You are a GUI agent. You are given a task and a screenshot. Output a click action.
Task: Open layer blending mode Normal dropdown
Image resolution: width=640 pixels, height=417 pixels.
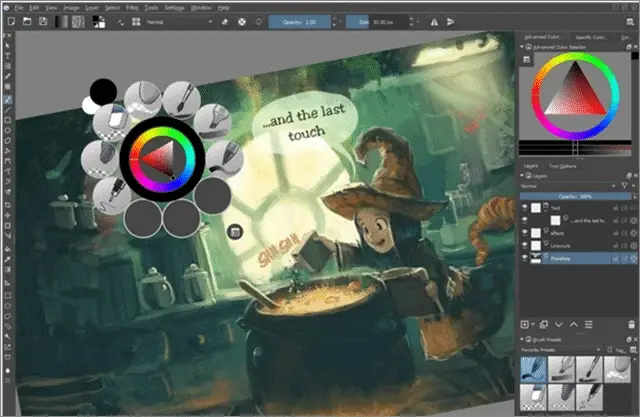(568, 186)
